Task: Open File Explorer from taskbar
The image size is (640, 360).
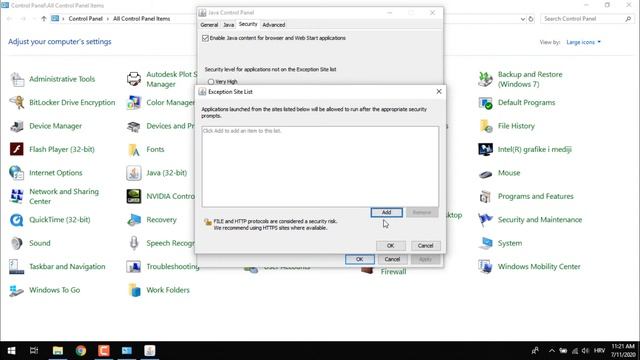Action: [x=58, y=351]
